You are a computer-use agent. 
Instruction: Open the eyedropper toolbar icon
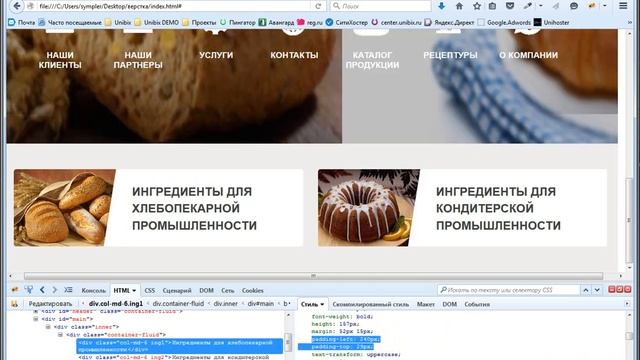coord(528,6)
